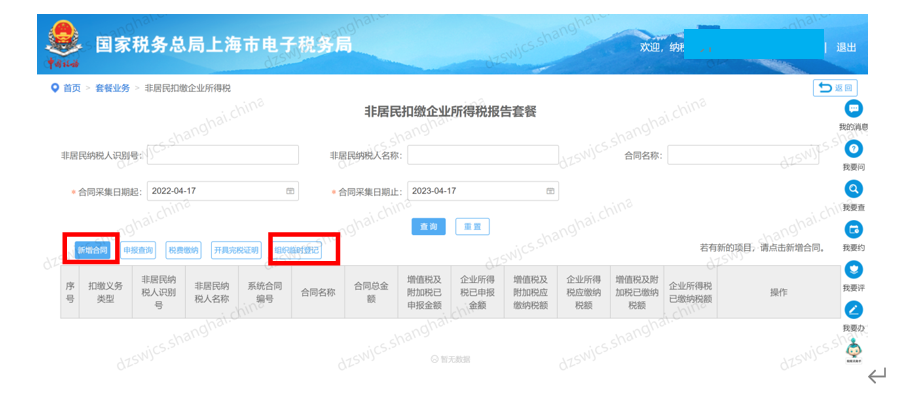Click location pin icon before 首页
Viewport: 902px width, 395px height.
point(55,89)
